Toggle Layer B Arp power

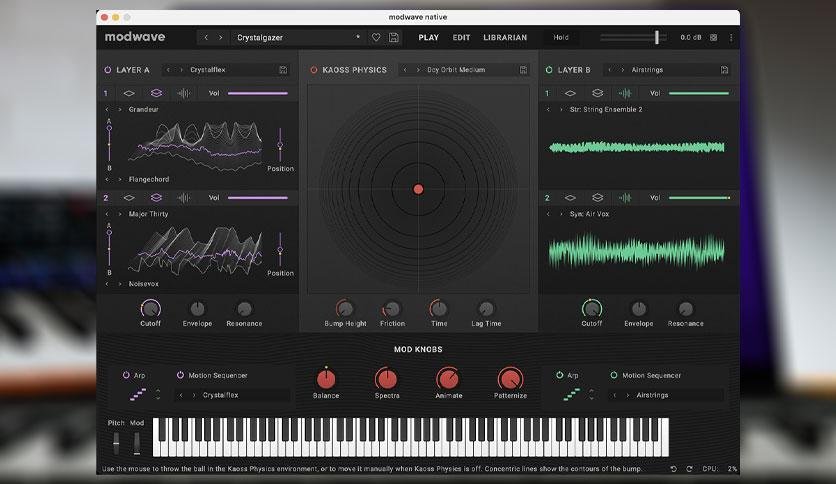click(x=559, y=375)
